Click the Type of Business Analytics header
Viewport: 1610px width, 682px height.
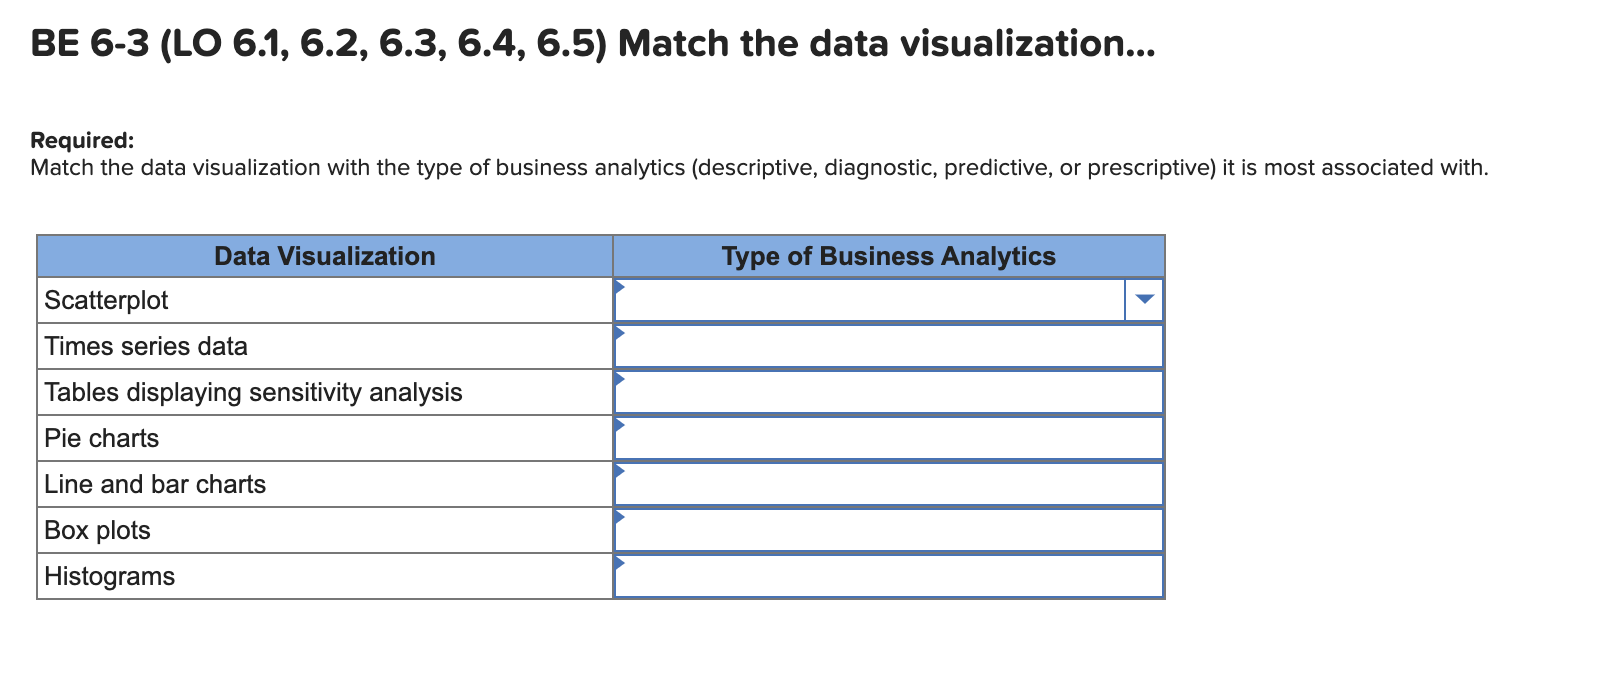[x=889, y=256]
